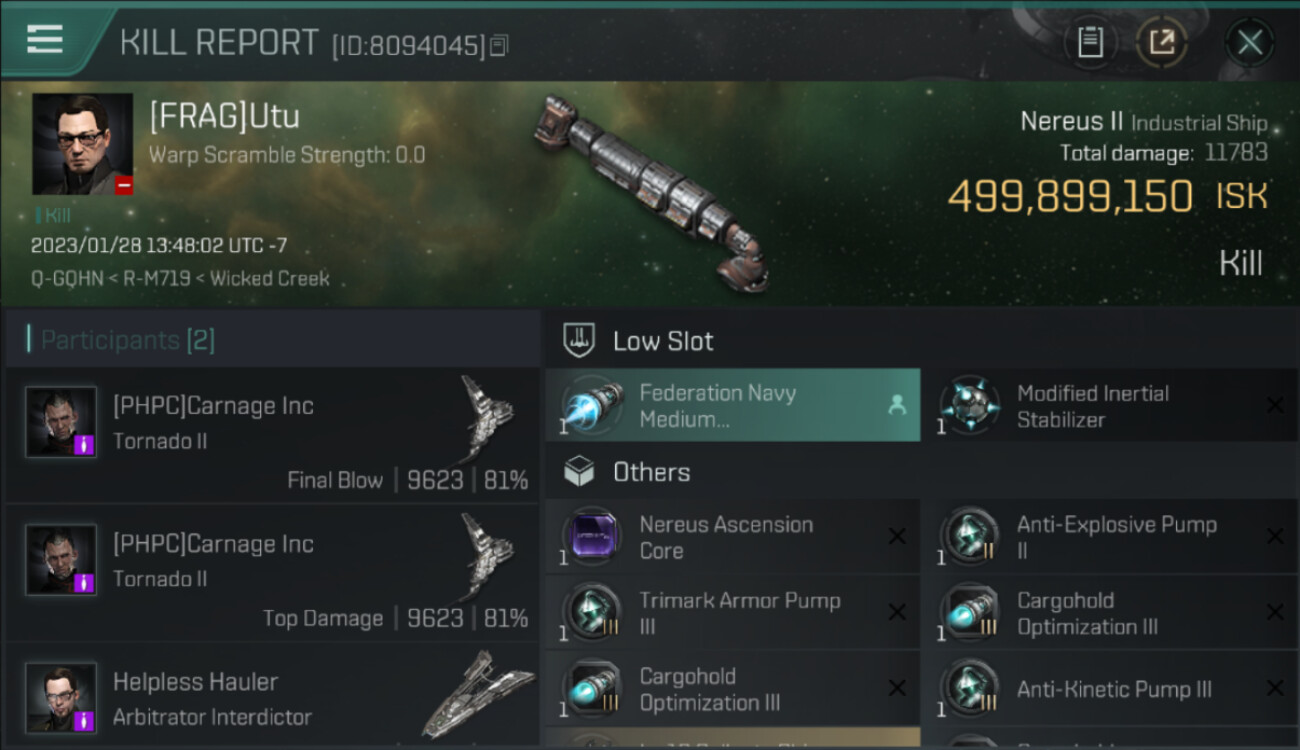The height and width of the screenshot is (750, 1300).
Task: Share the kill report externally
Action: click(x=1161, y=42)
